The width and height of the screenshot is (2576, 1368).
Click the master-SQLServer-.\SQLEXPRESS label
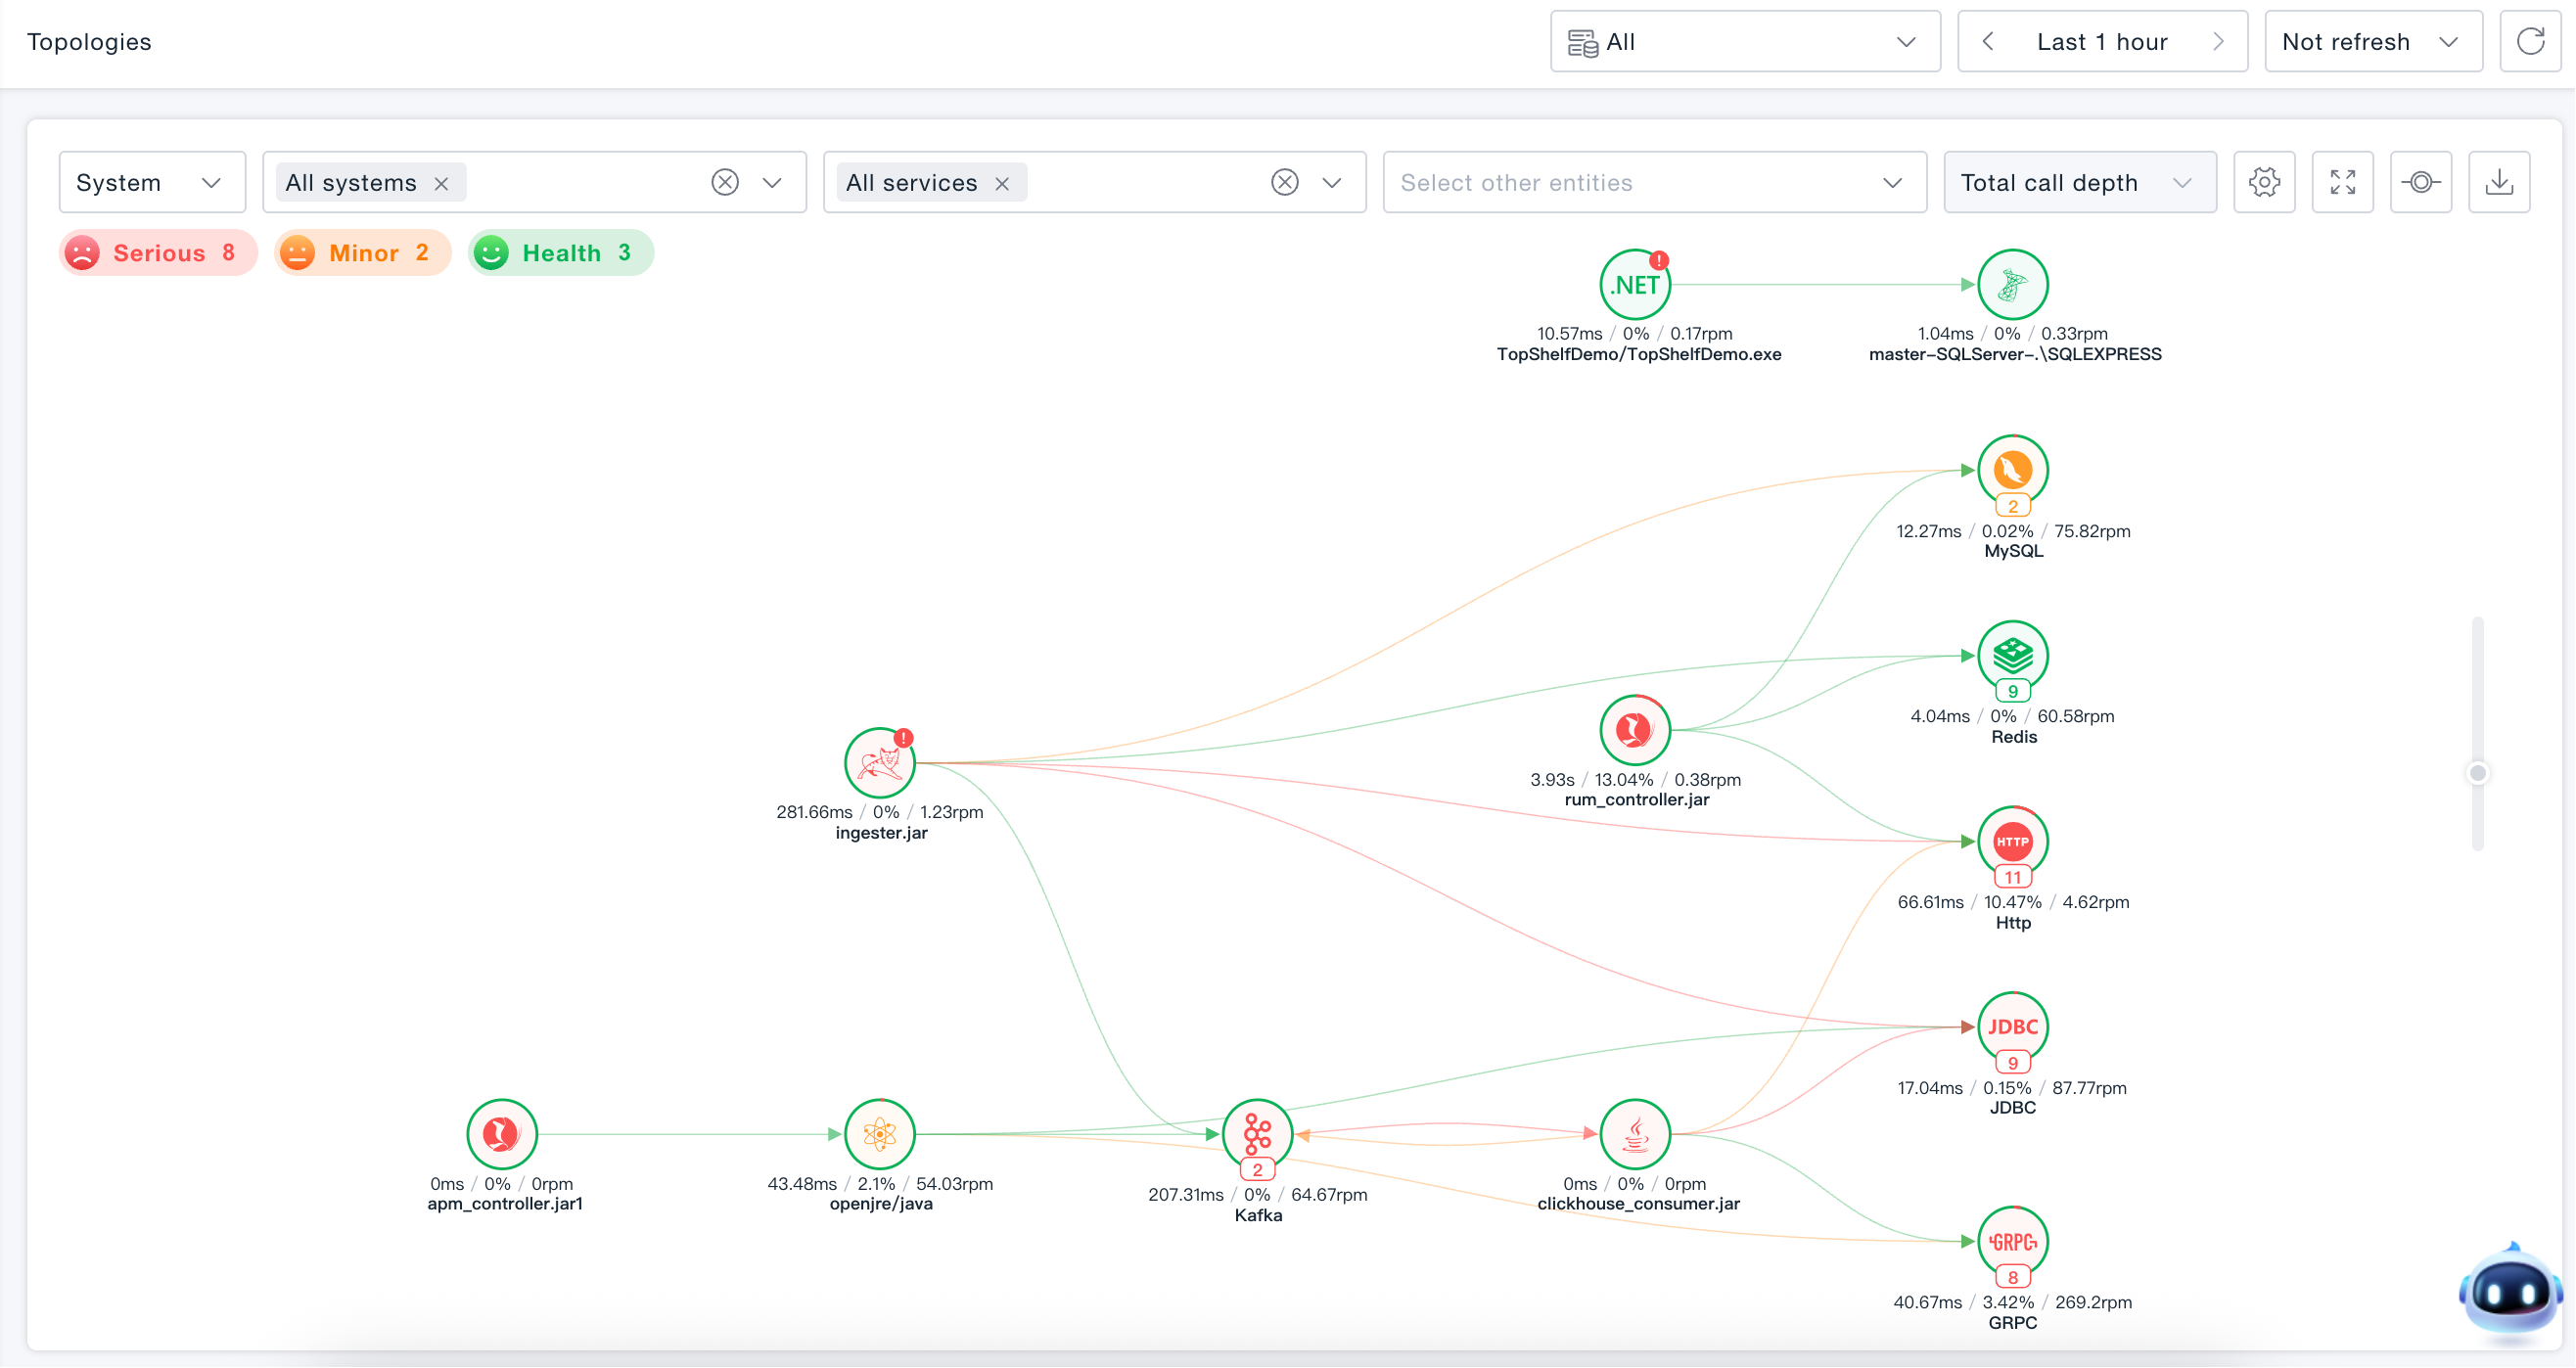(2014, 355)
